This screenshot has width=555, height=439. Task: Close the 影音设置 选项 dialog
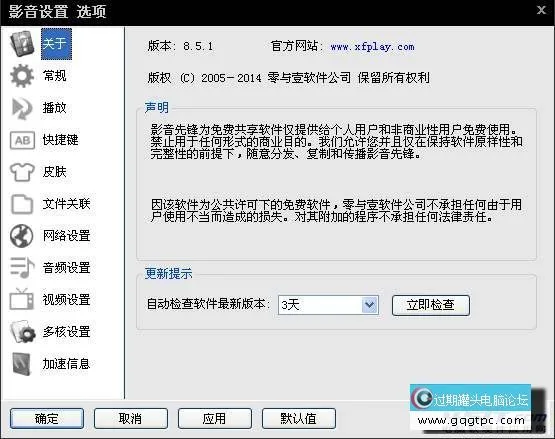[x=541, y=10]
